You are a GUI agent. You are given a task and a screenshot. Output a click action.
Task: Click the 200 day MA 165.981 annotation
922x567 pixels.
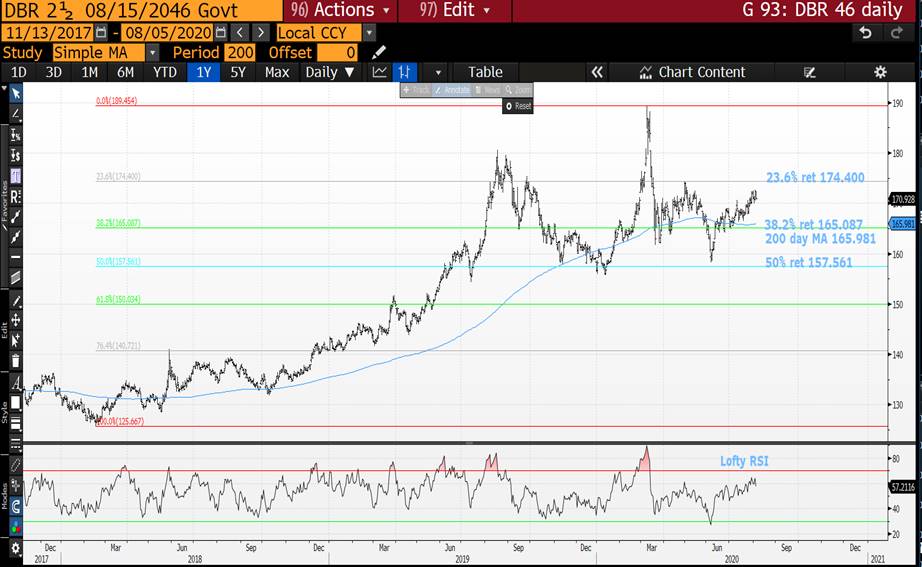pos(820,239)
